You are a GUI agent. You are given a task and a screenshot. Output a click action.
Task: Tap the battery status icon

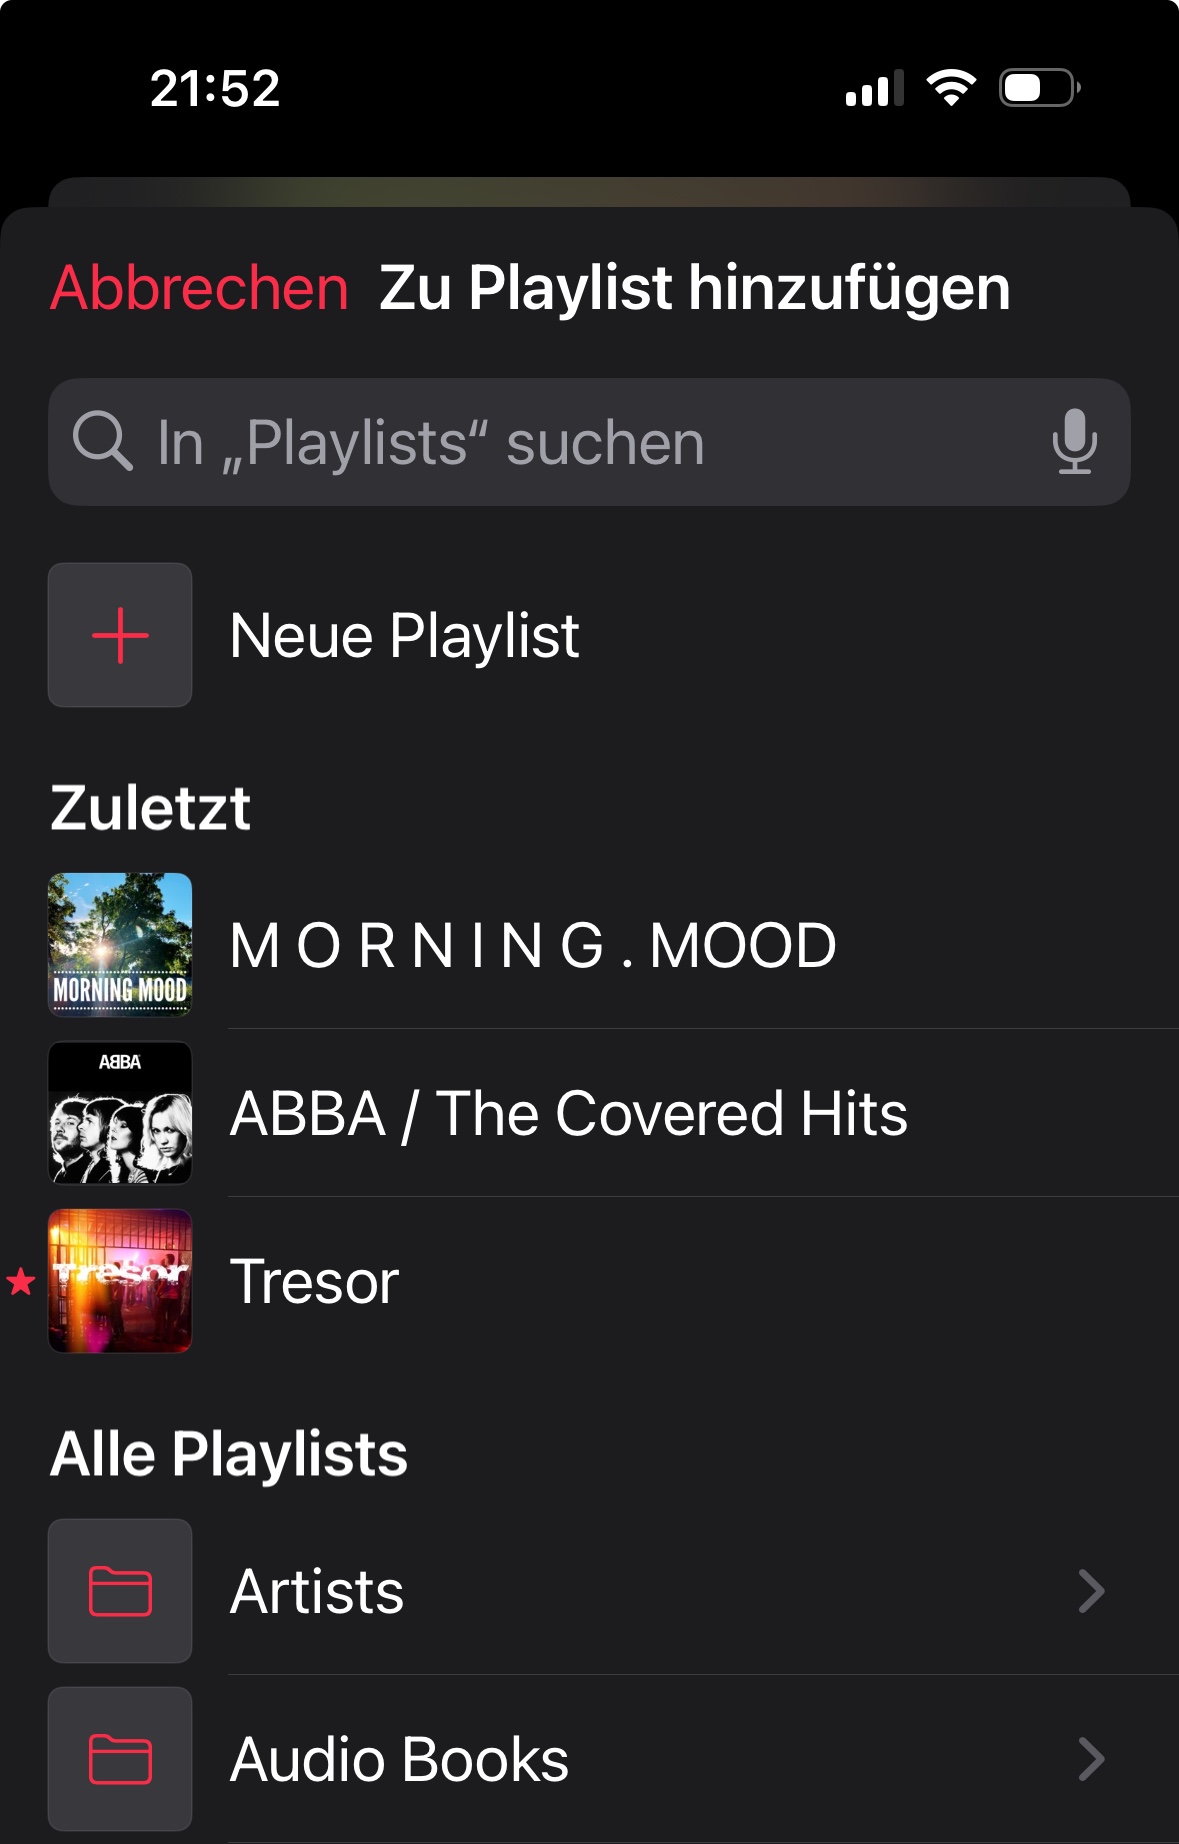(1039, 88)
